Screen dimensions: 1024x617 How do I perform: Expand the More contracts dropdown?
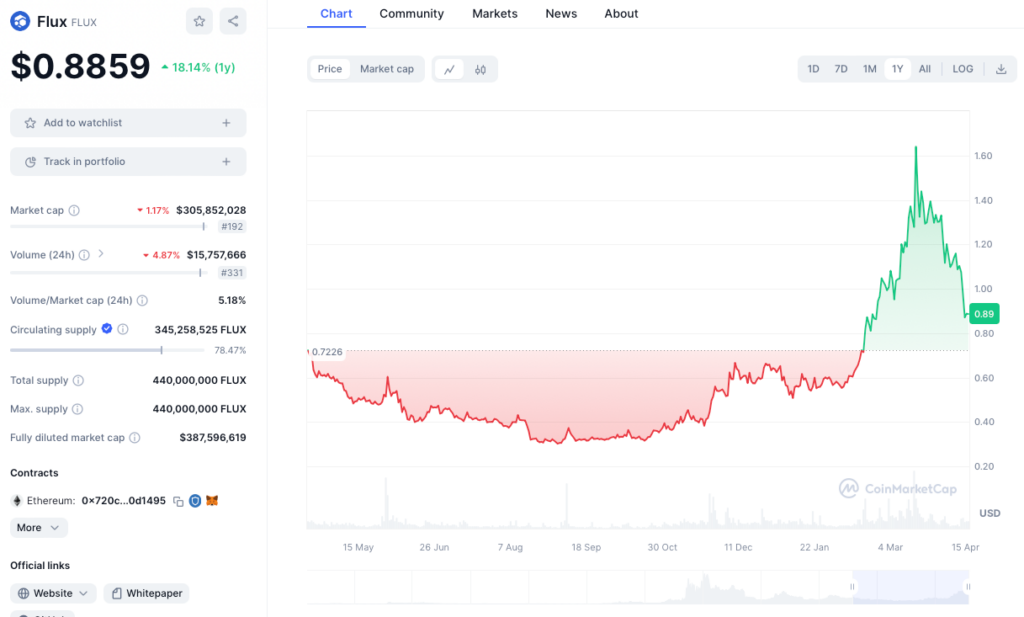coord(39,527)
